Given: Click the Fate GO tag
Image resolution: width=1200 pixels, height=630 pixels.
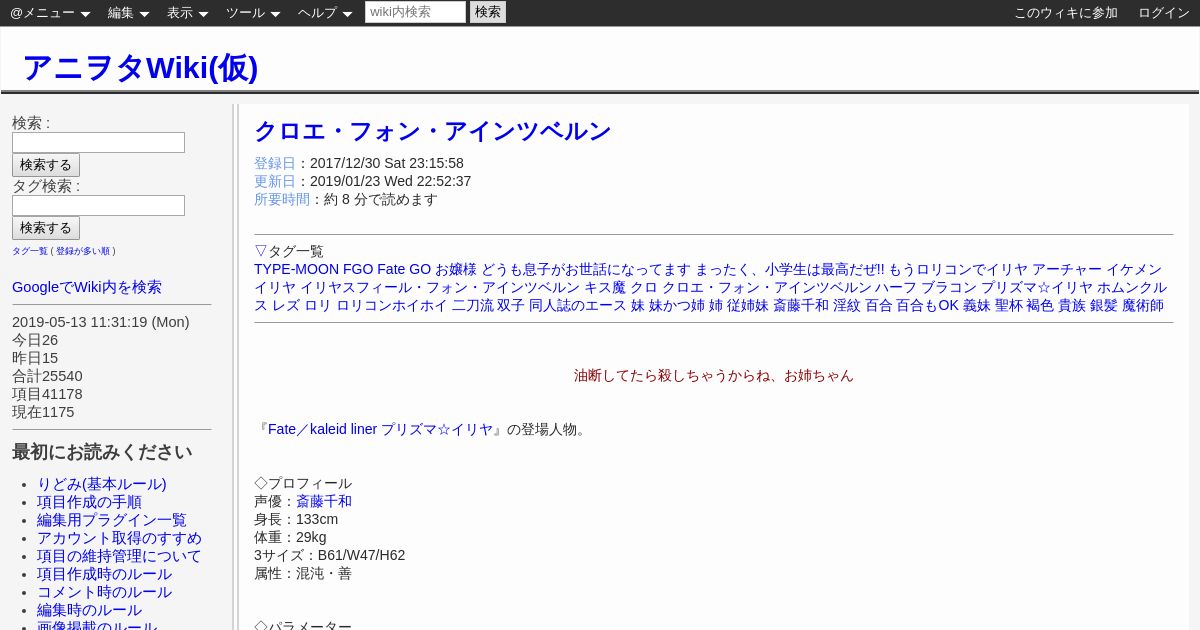Looking at the screenshot, I should tap(404, 269).
